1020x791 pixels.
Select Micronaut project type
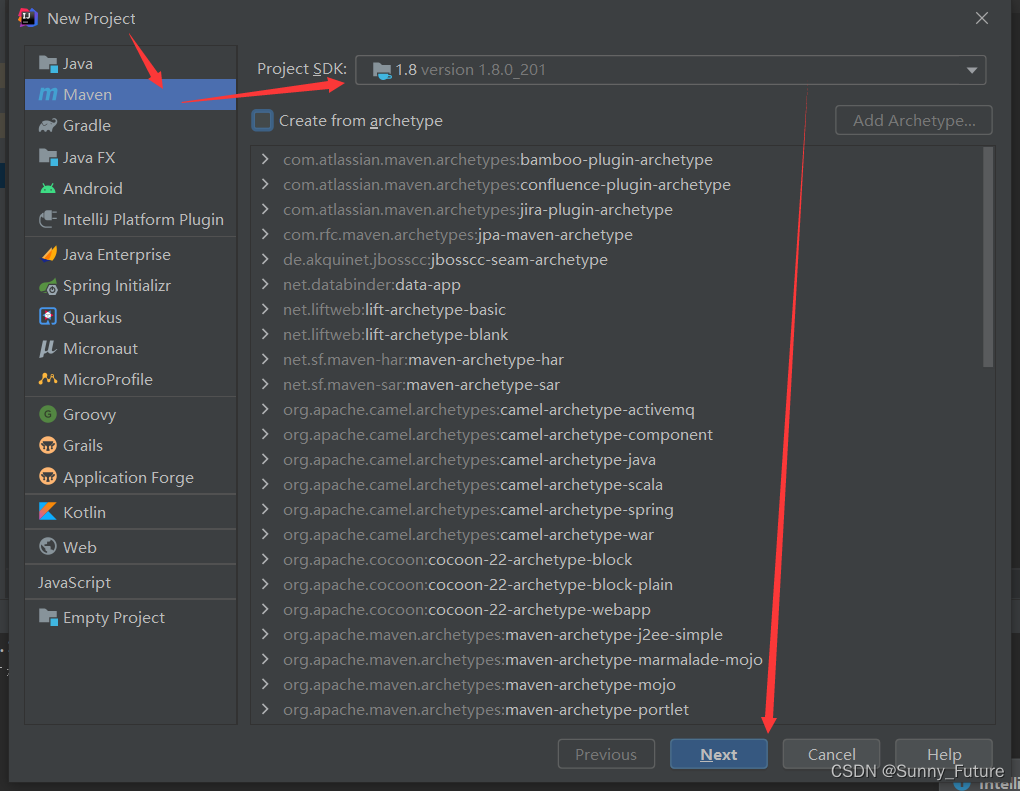click(x=131, y=348)
